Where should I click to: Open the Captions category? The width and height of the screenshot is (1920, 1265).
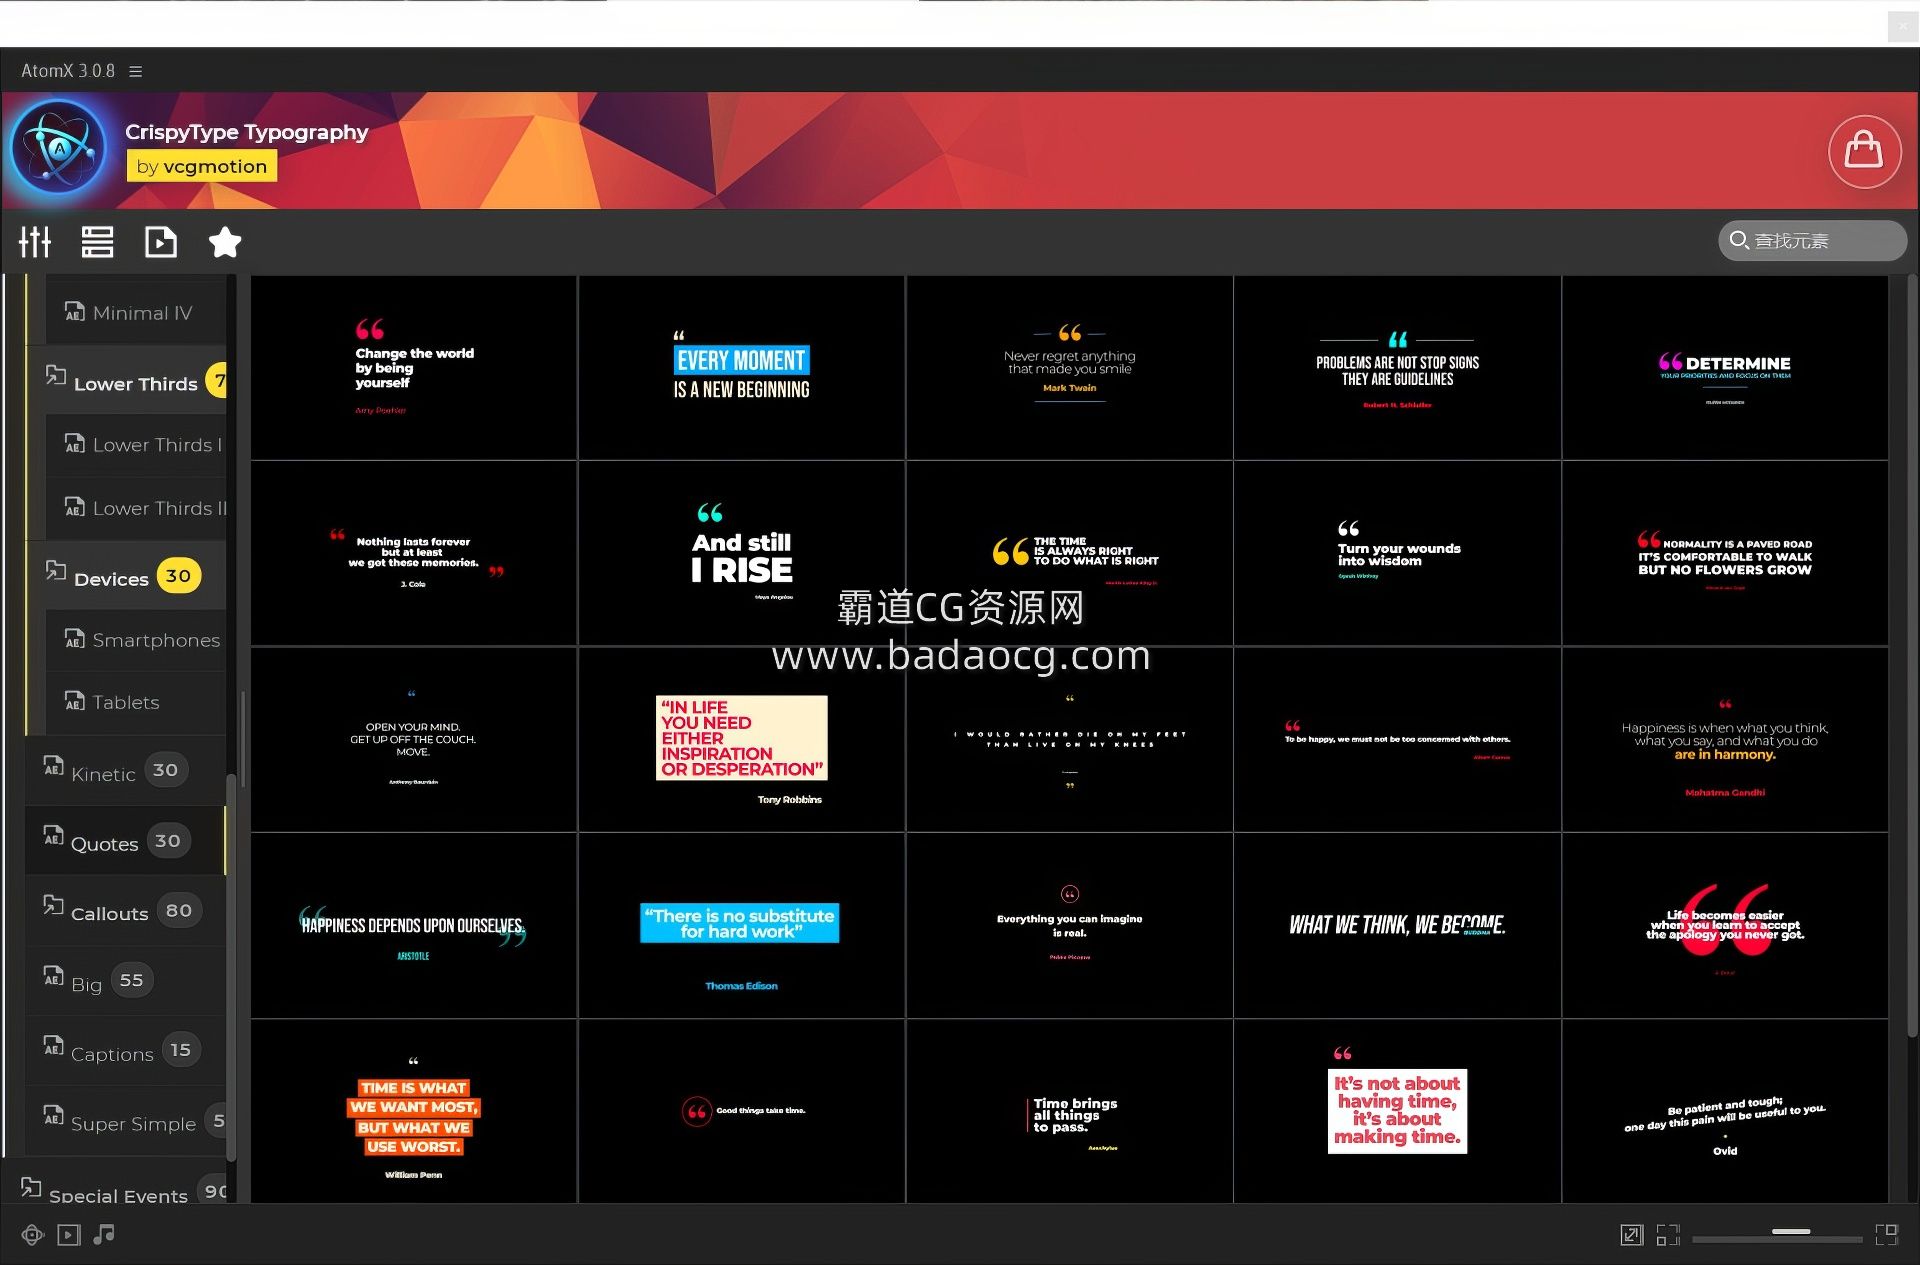point(125,1051)
